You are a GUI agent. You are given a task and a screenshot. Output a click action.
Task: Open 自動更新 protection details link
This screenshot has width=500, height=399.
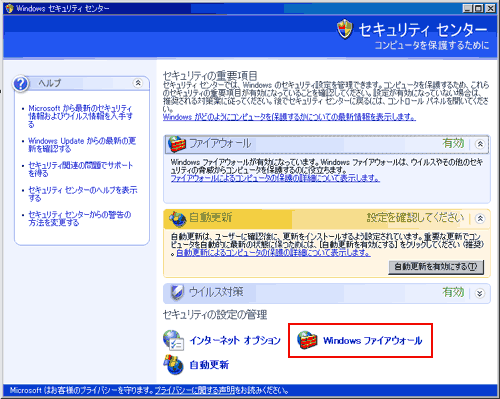(x=273, y=253)
